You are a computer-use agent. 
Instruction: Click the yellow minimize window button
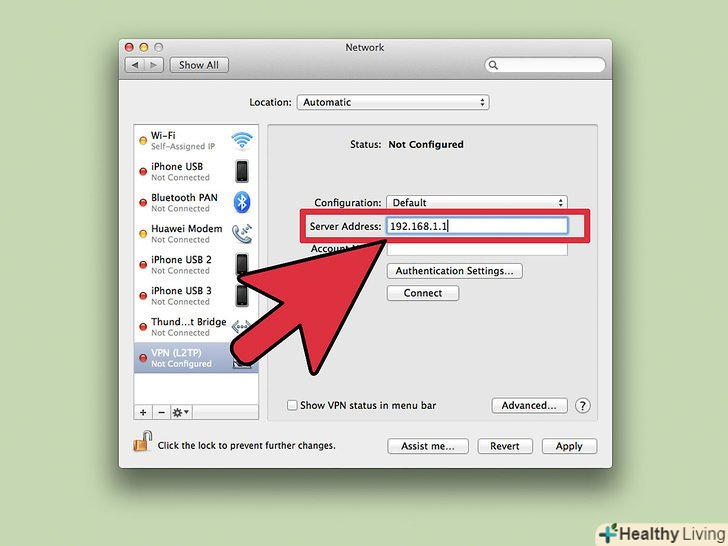(144, 47)
